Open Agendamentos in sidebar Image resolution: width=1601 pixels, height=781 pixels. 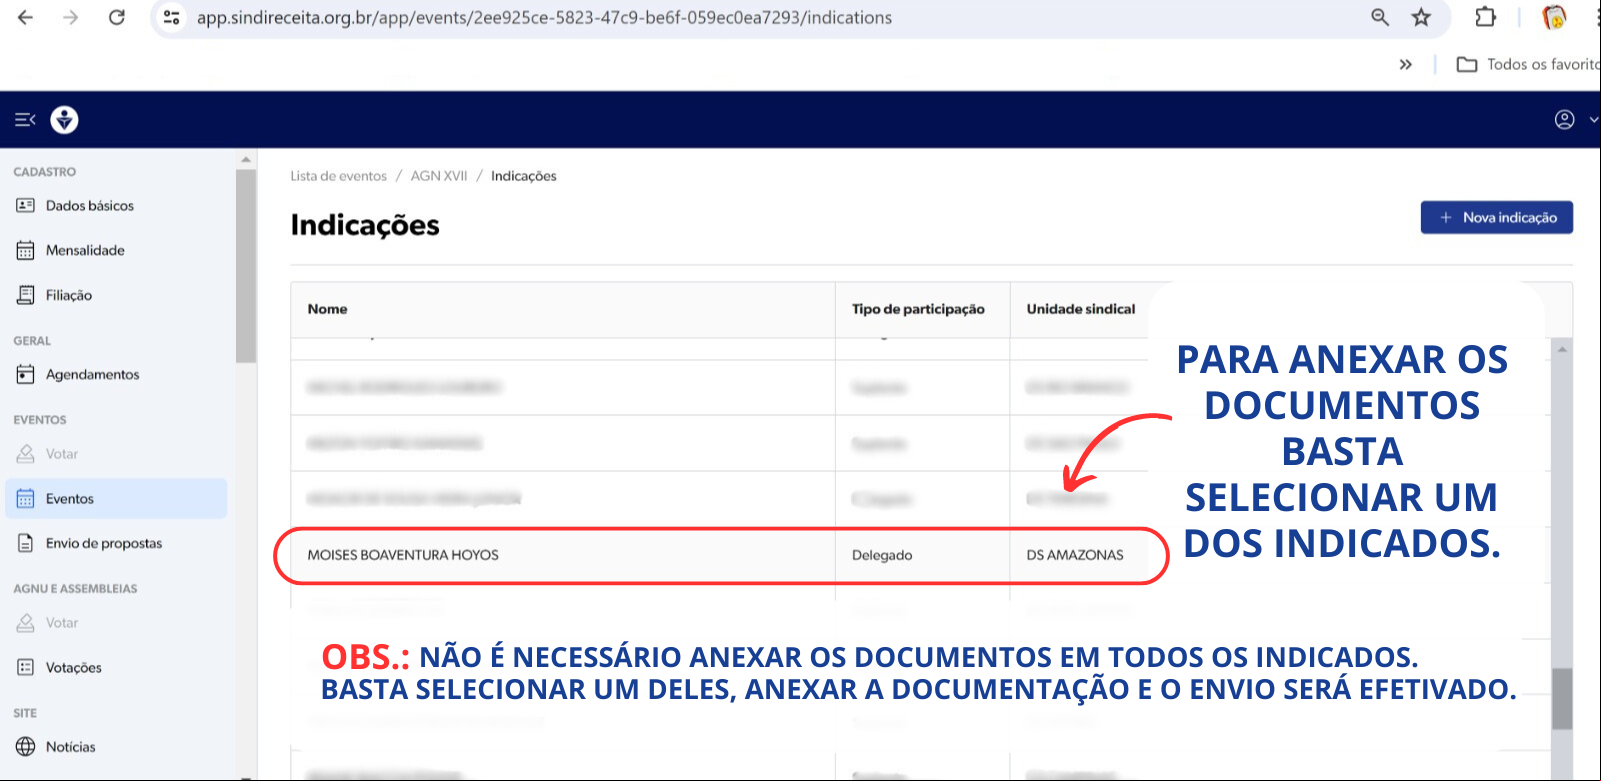pyautogui.click(x=116, y=374)
